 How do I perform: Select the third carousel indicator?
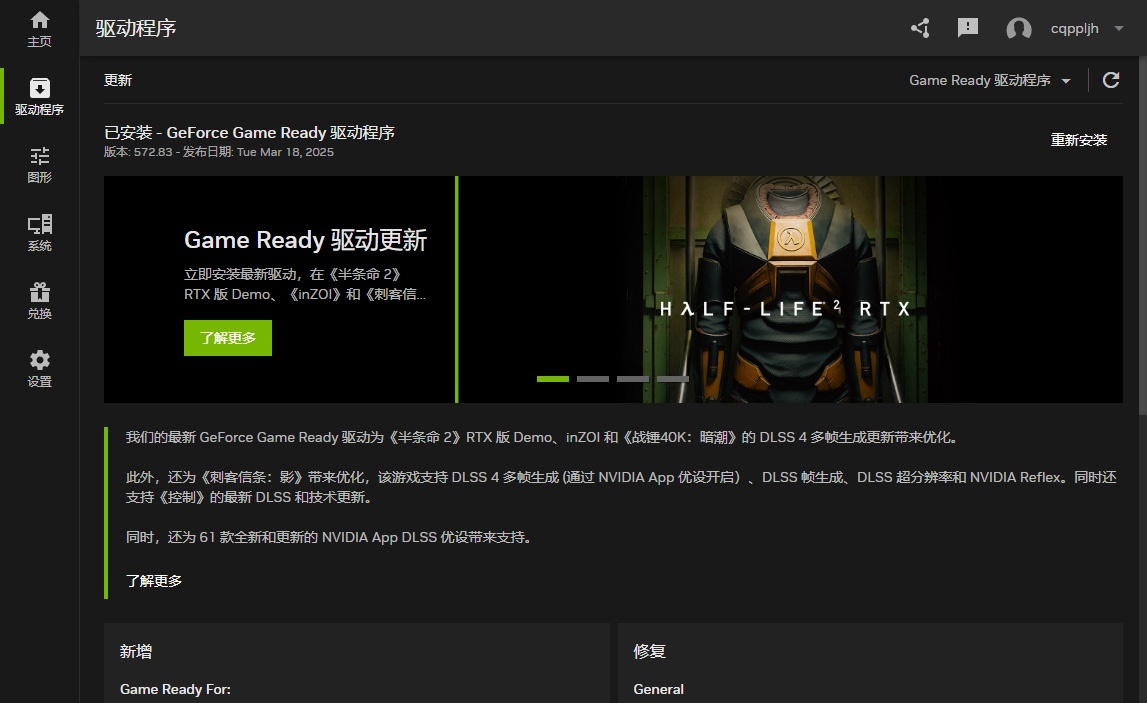[x=633, y=379]
